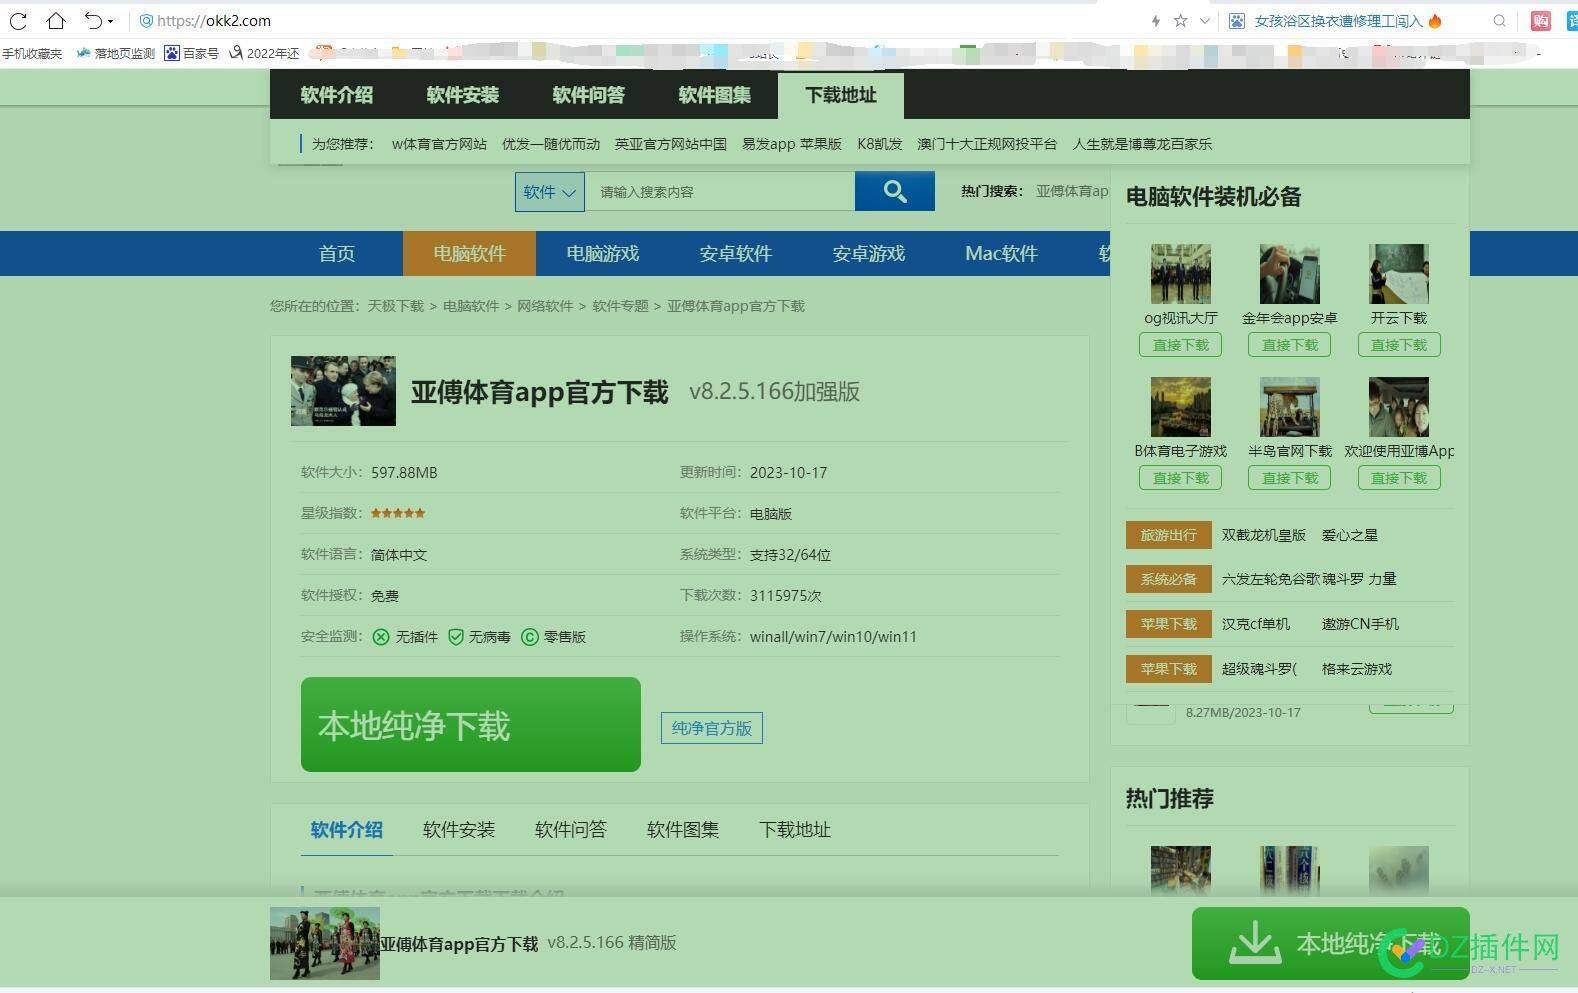Open 落地页监测 bookmark in bookmarks bar
Viewport: 1578px width, 993px height.
pyautogui.click(x=116, y=53)
